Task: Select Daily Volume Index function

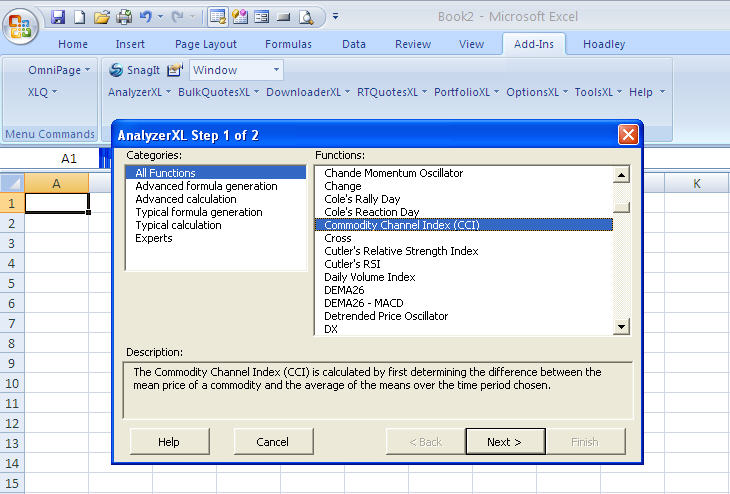Action: tap(464, 277)
